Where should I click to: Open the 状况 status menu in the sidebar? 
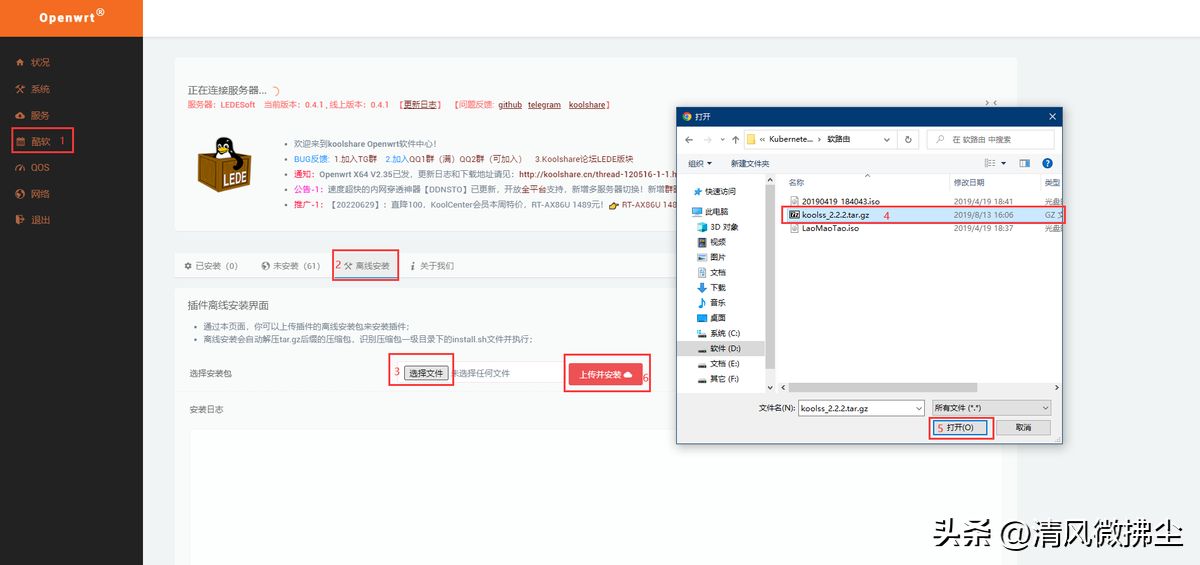click(x=32, y=62)
